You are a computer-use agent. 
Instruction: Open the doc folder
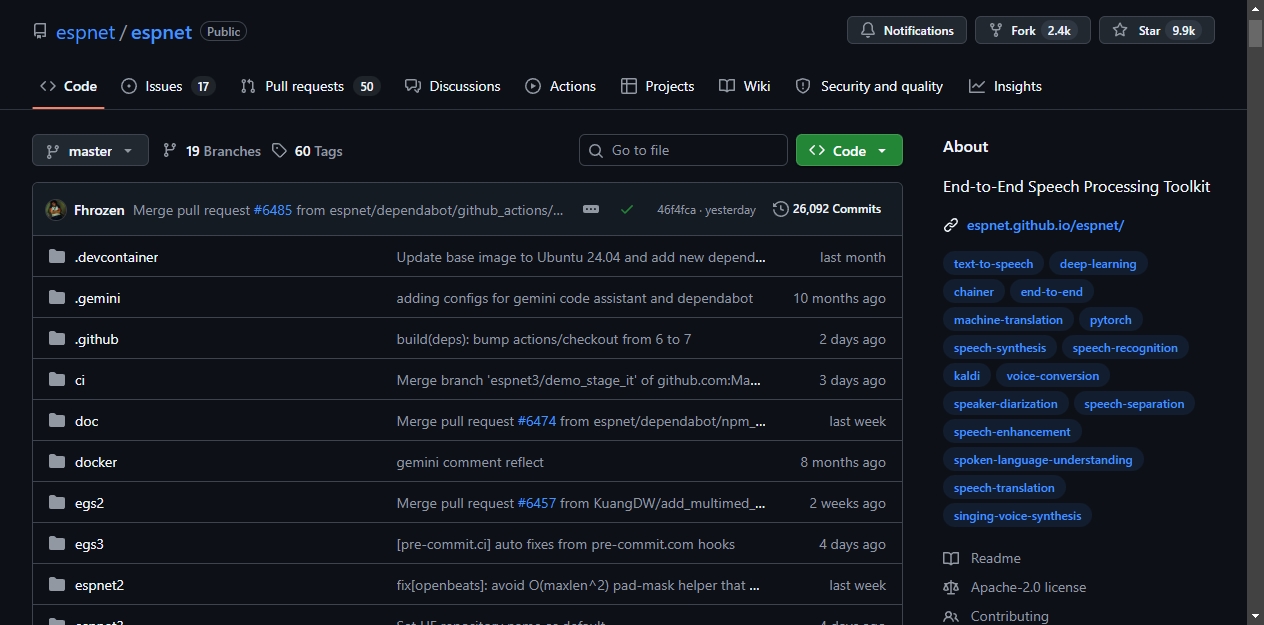(87, 421)
